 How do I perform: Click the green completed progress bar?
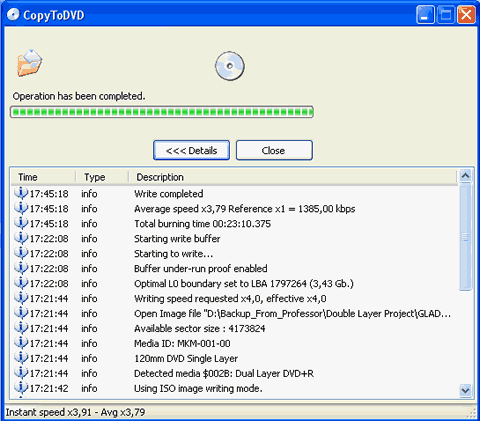pyautogui.click(x=162, y=112)
